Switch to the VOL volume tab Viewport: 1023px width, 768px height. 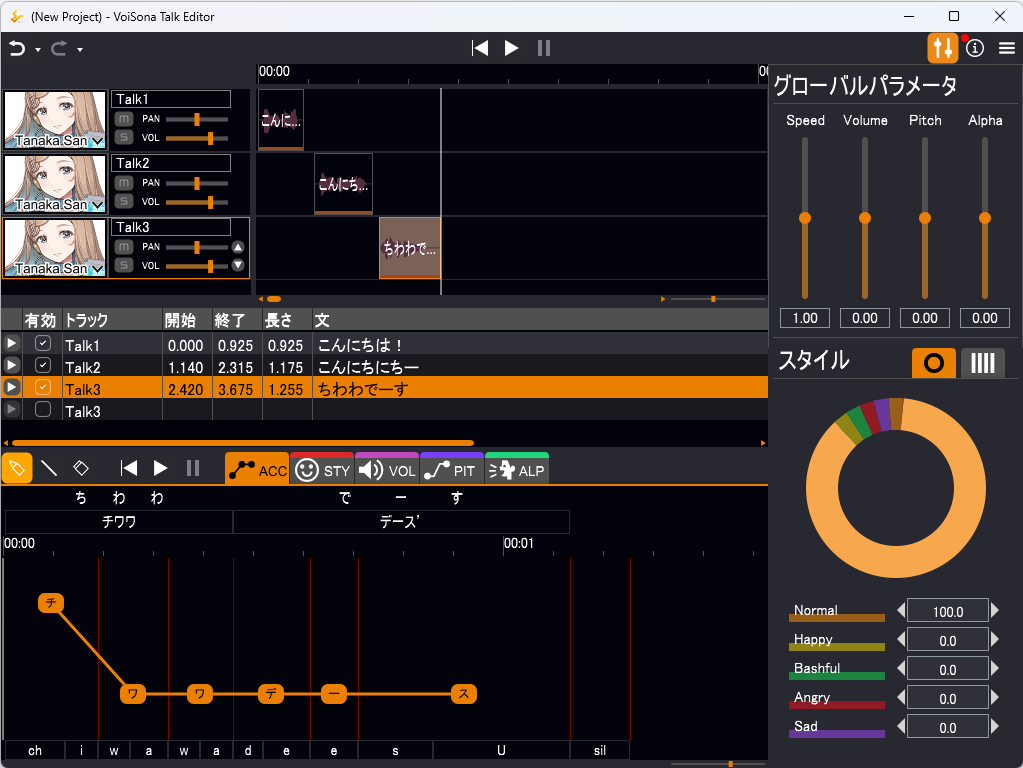(387, 468)
